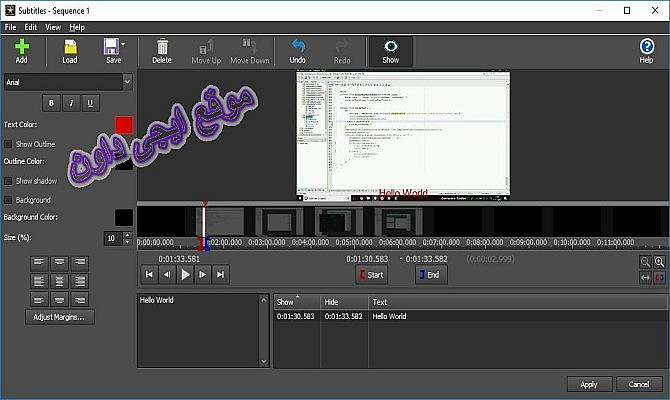Click the Apply button
This screenshot has height=400, width=670.
[x=589, y=384]
